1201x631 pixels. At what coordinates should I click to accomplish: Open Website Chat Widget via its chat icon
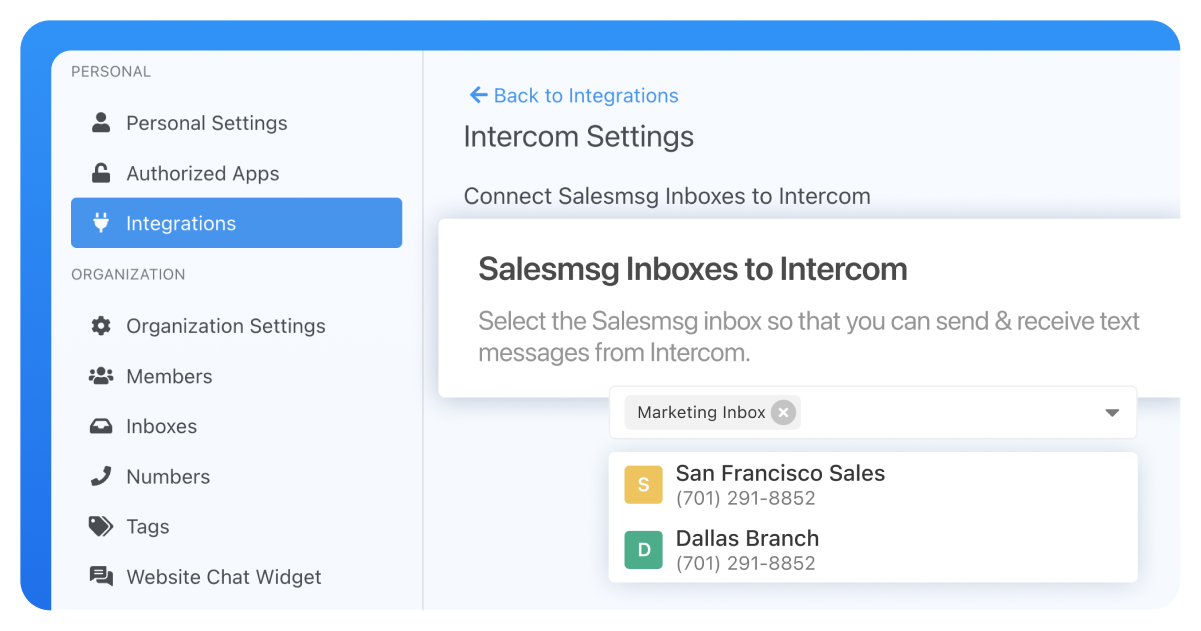pyautogui.click(x=101, y=576)
